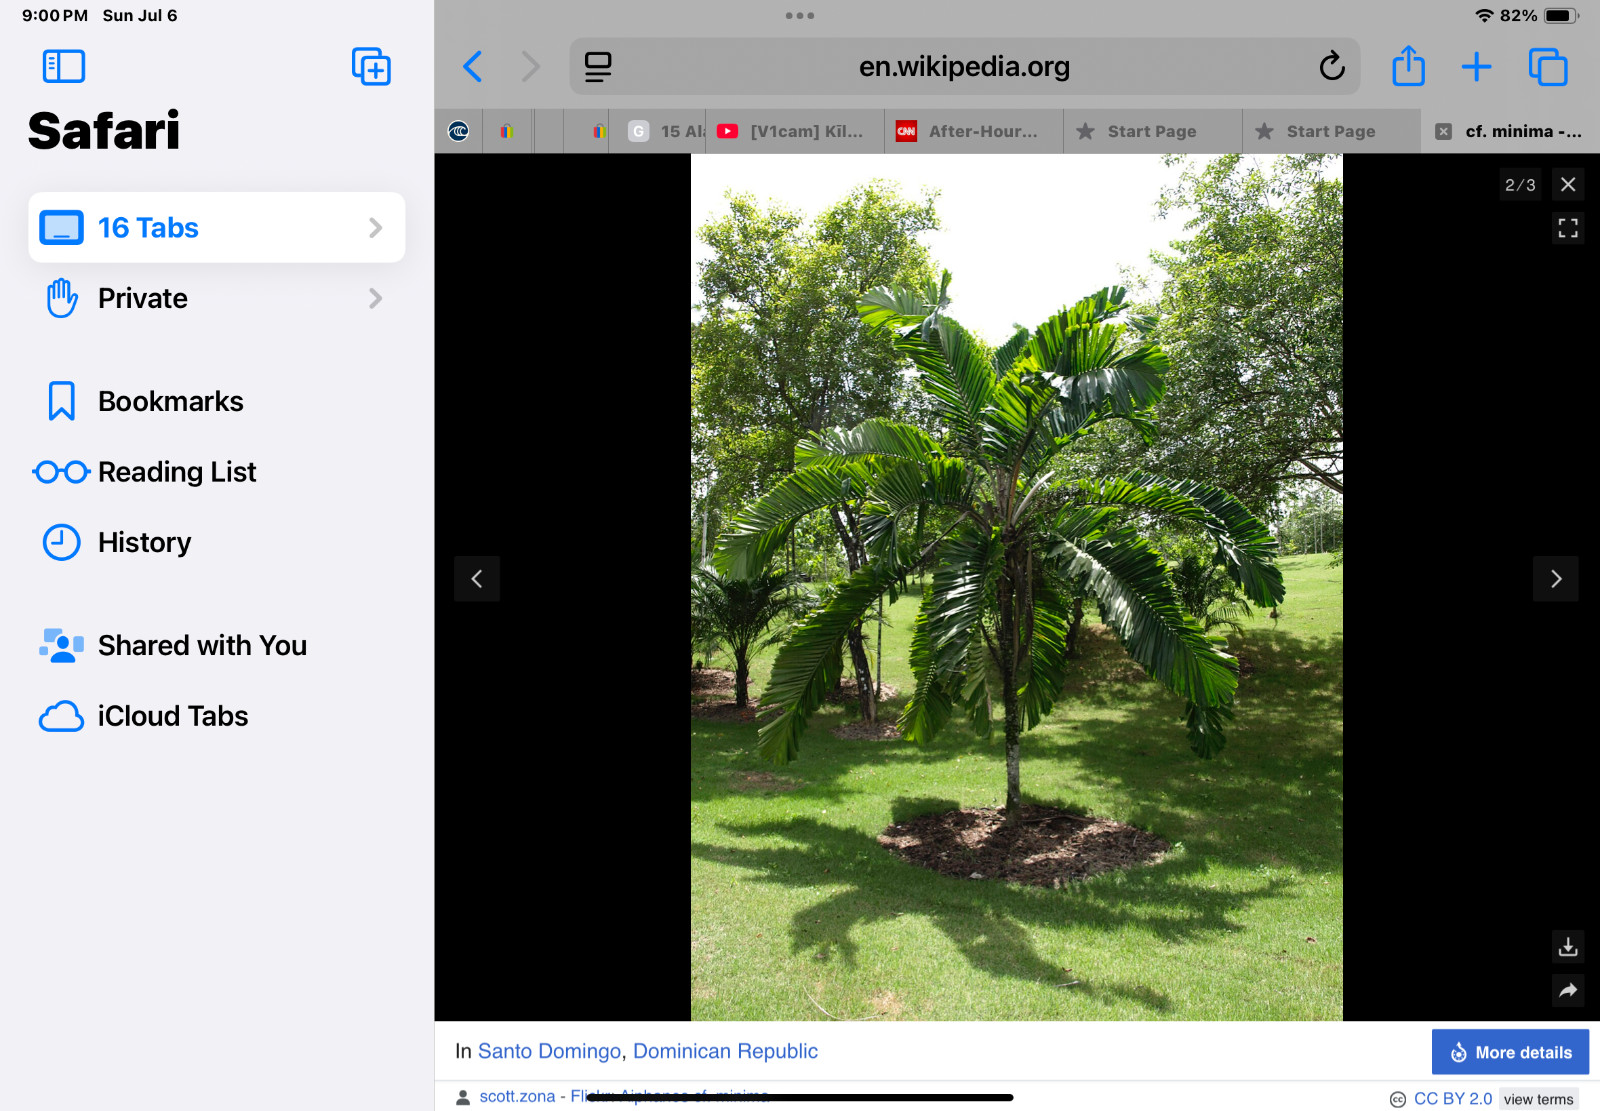Hide the Safari sidebar with the sidebar icon

64,67
